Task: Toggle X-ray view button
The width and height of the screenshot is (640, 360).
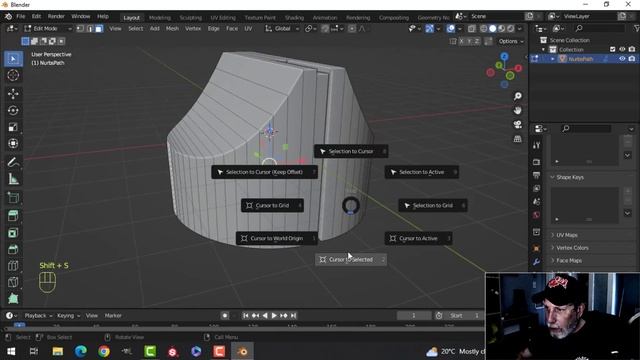Action: pos(471,29)
